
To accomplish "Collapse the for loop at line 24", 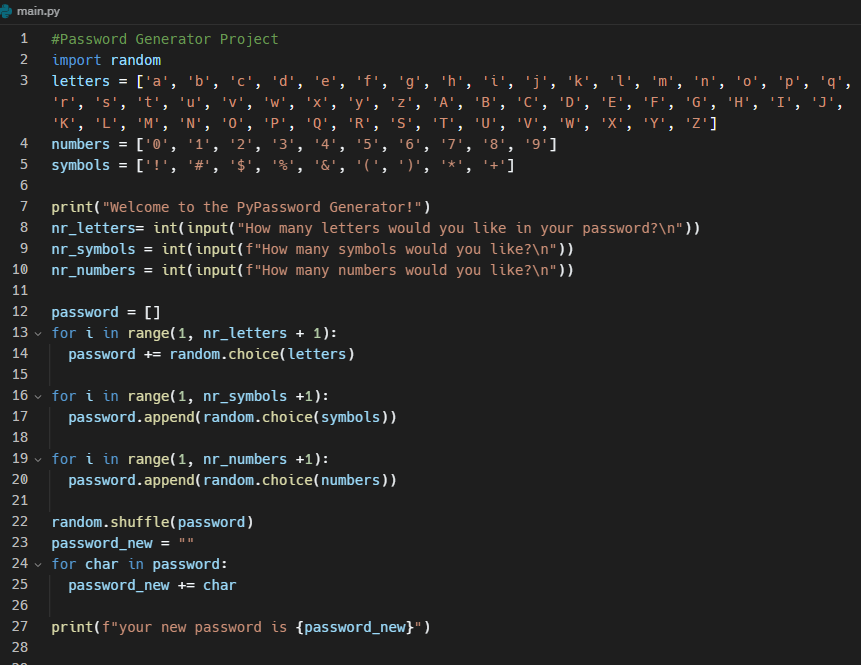I will point(37,563).
